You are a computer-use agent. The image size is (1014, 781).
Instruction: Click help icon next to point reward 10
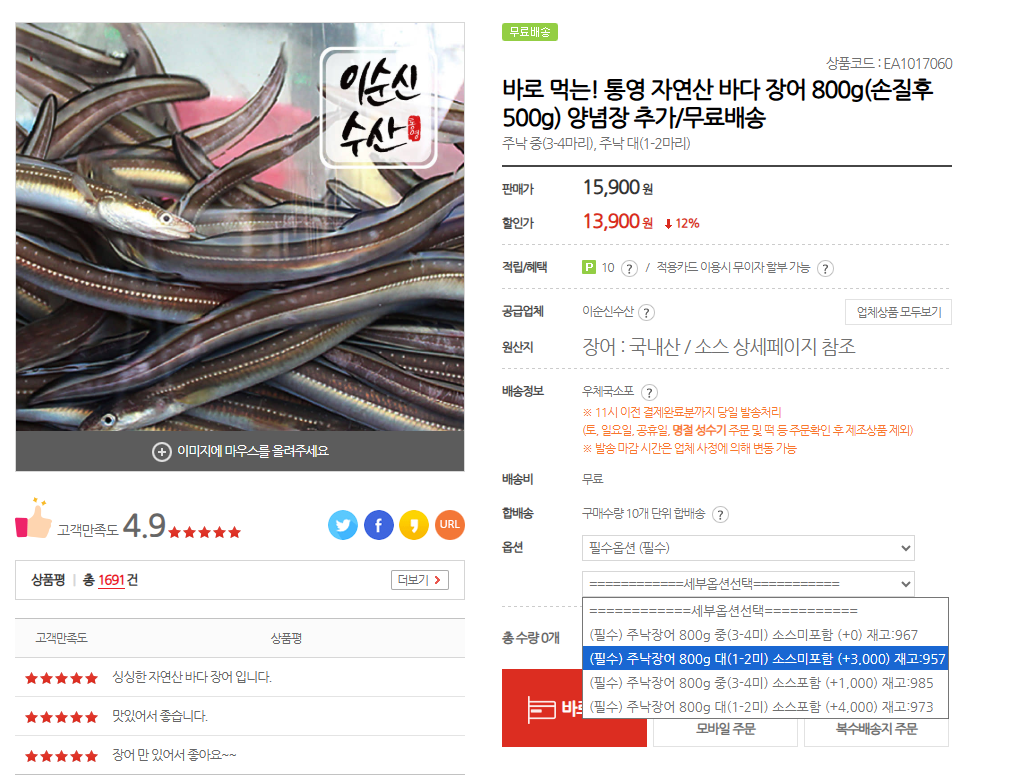[x=629, y=268]
